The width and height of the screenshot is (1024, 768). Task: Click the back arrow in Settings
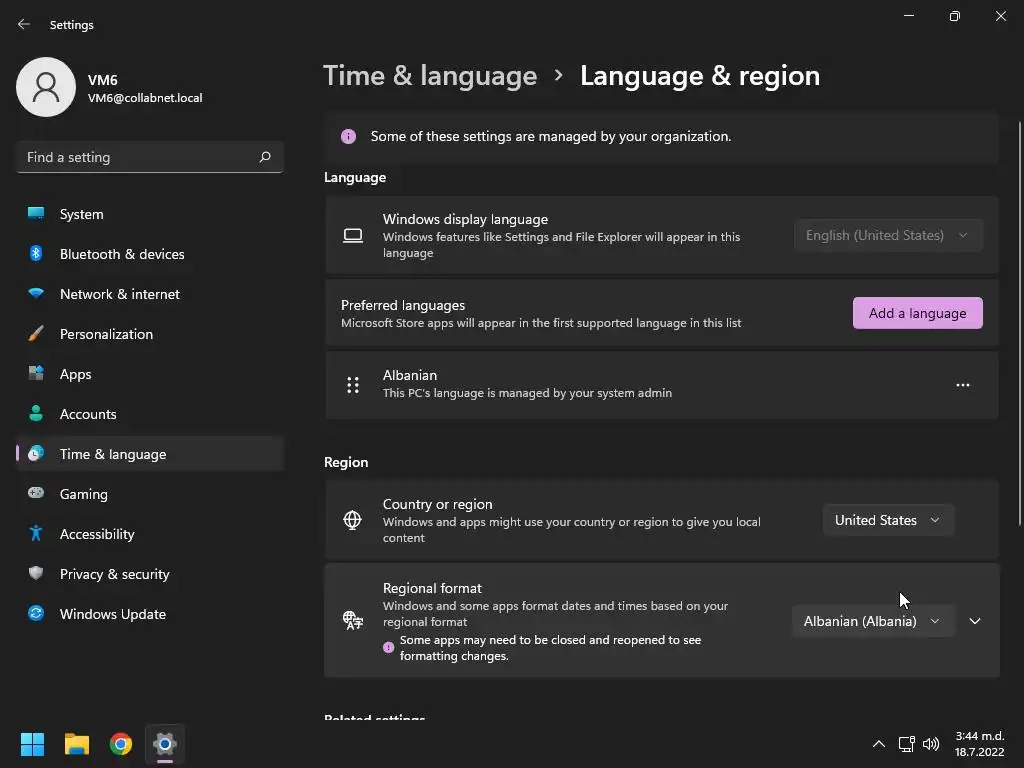point(24,24)
